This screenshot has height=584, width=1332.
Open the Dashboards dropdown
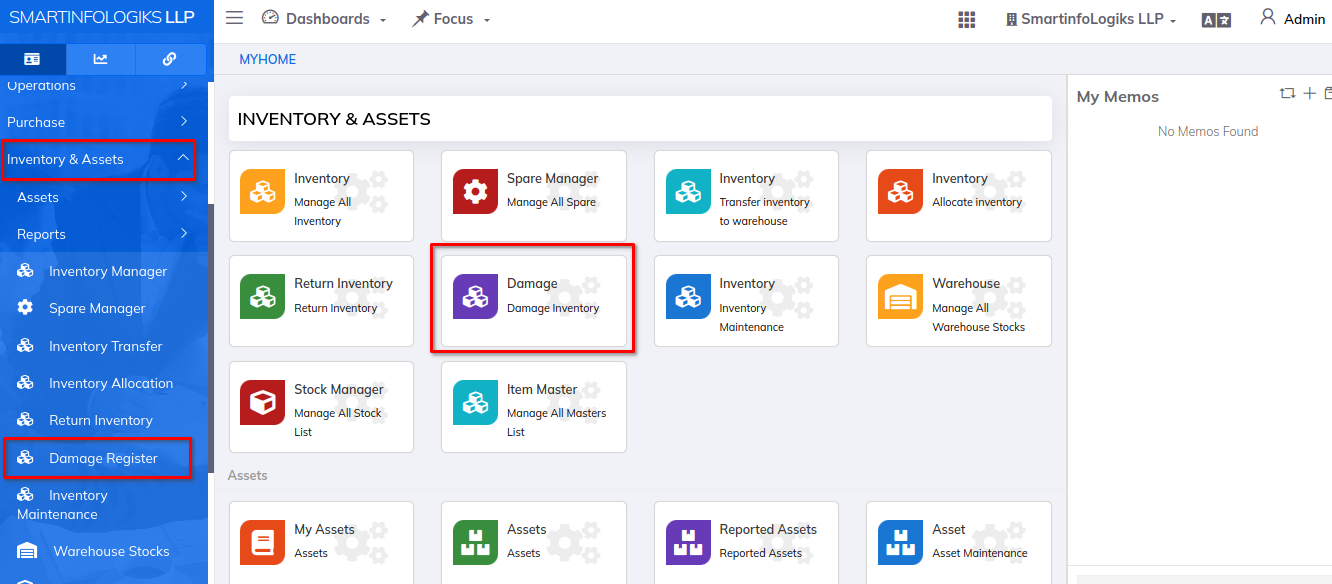324,19
